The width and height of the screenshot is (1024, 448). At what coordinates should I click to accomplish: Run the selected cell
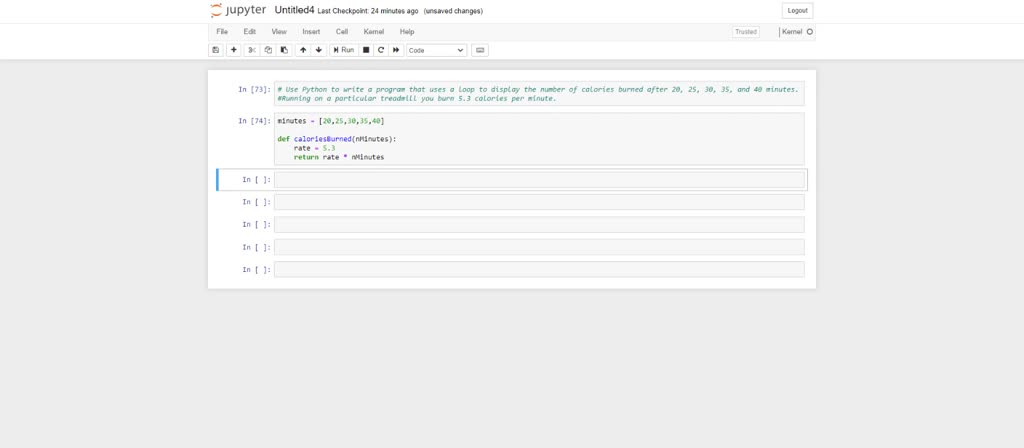(344, 50)
